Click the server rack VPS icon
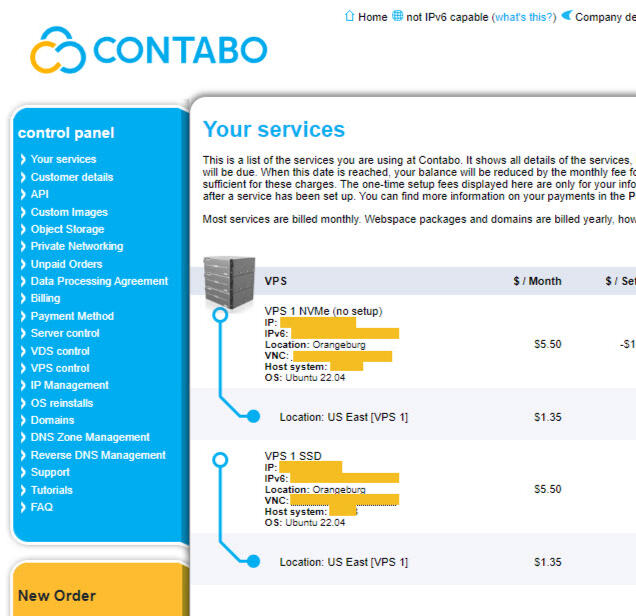636x616 pixels. (x=229, y=283)
